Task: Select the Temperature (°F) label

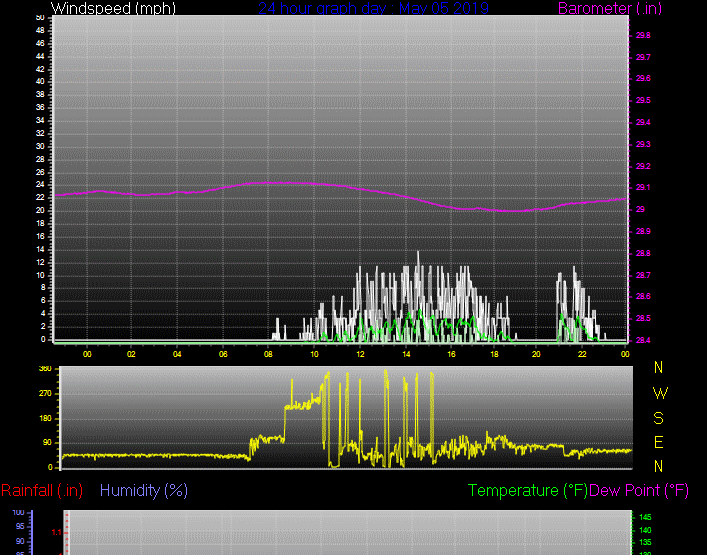Action: (528, 490)
